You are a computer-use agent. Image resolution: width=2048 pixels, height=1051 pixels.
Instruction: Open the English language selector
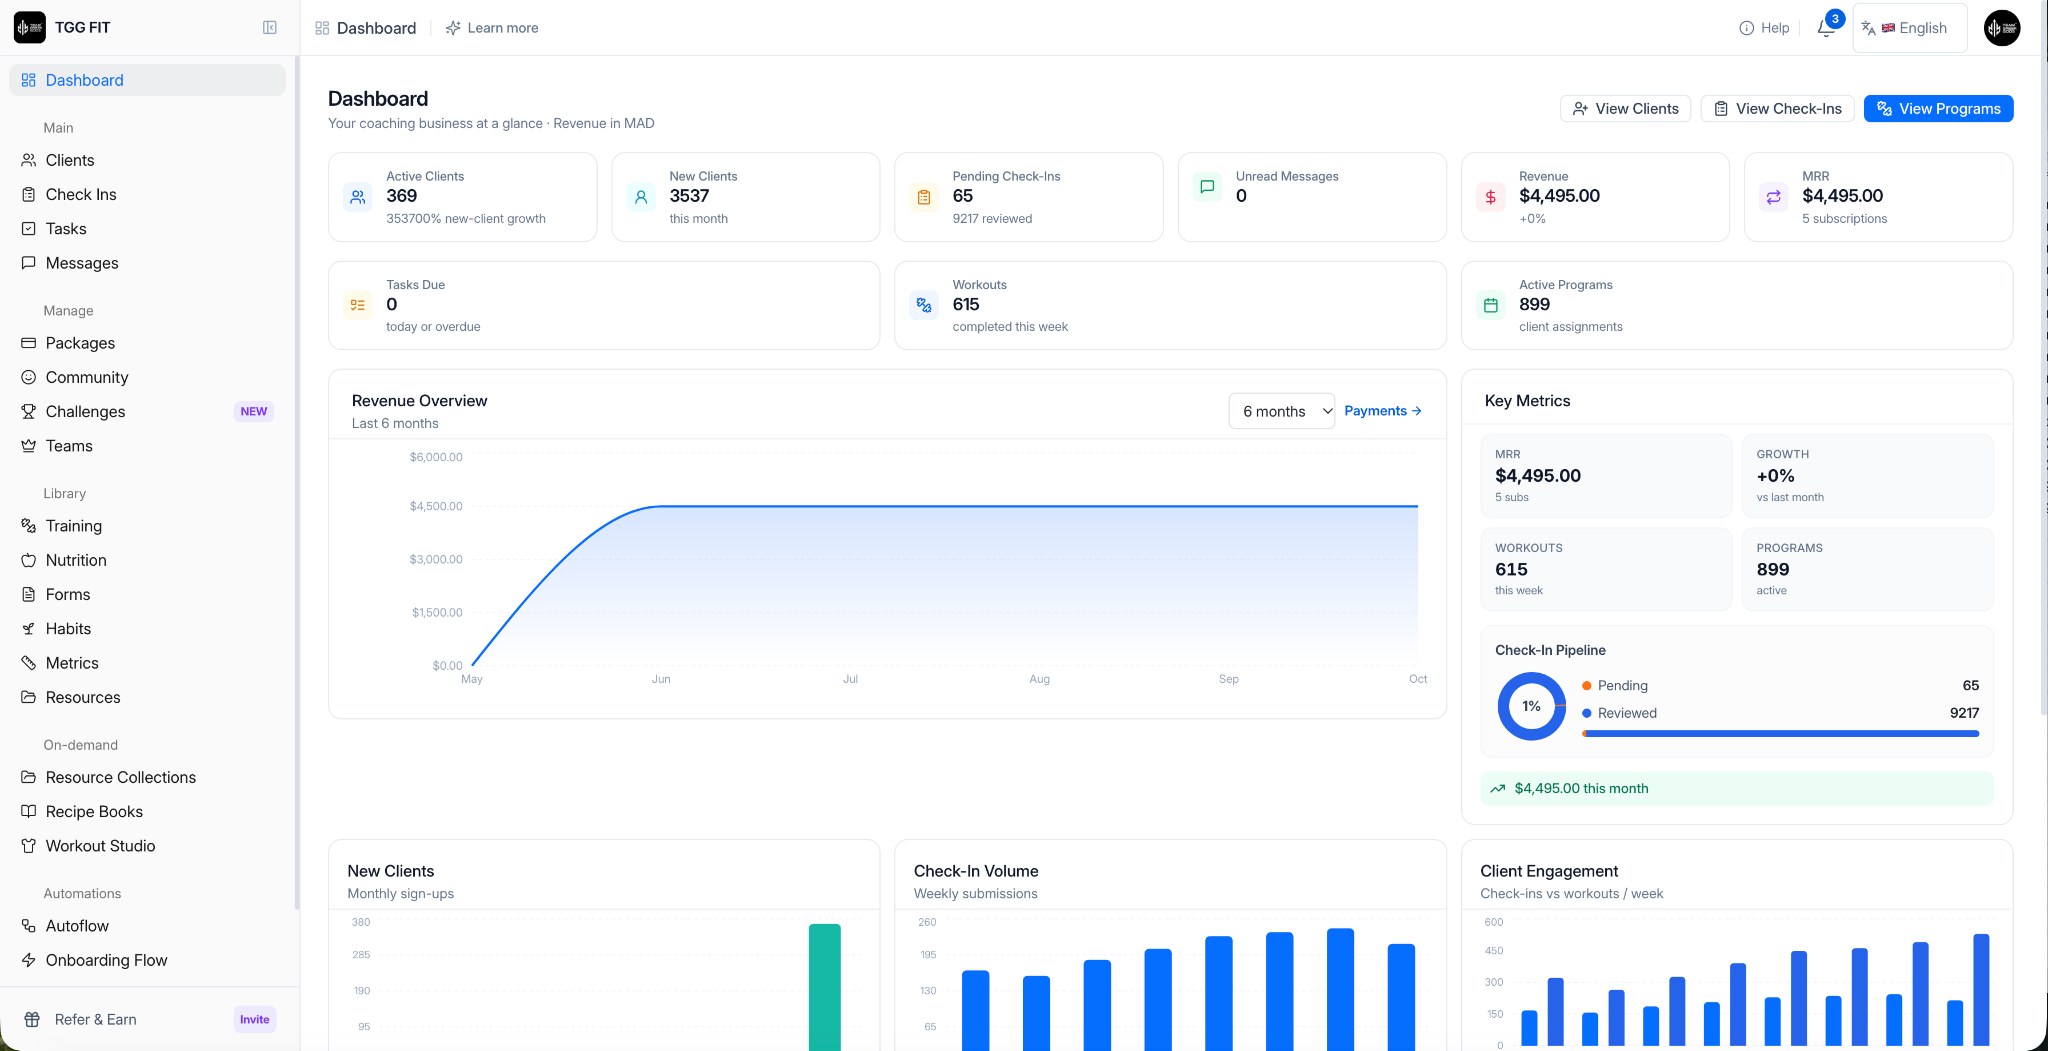1909,28
